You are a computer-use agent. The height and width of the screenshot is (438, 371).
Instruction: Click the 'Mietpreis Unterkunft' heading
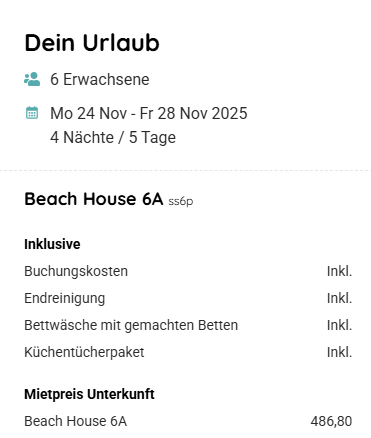(89, 394)
